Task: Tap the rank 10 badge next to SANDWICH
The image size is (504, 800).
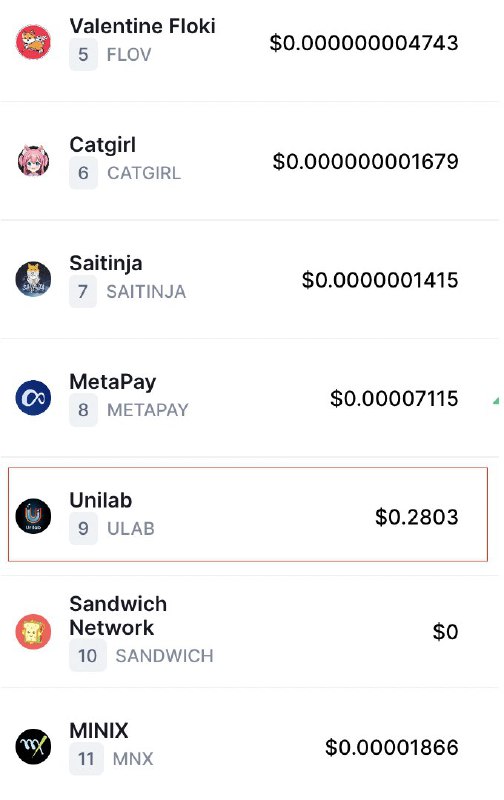Action: (87, 656)
